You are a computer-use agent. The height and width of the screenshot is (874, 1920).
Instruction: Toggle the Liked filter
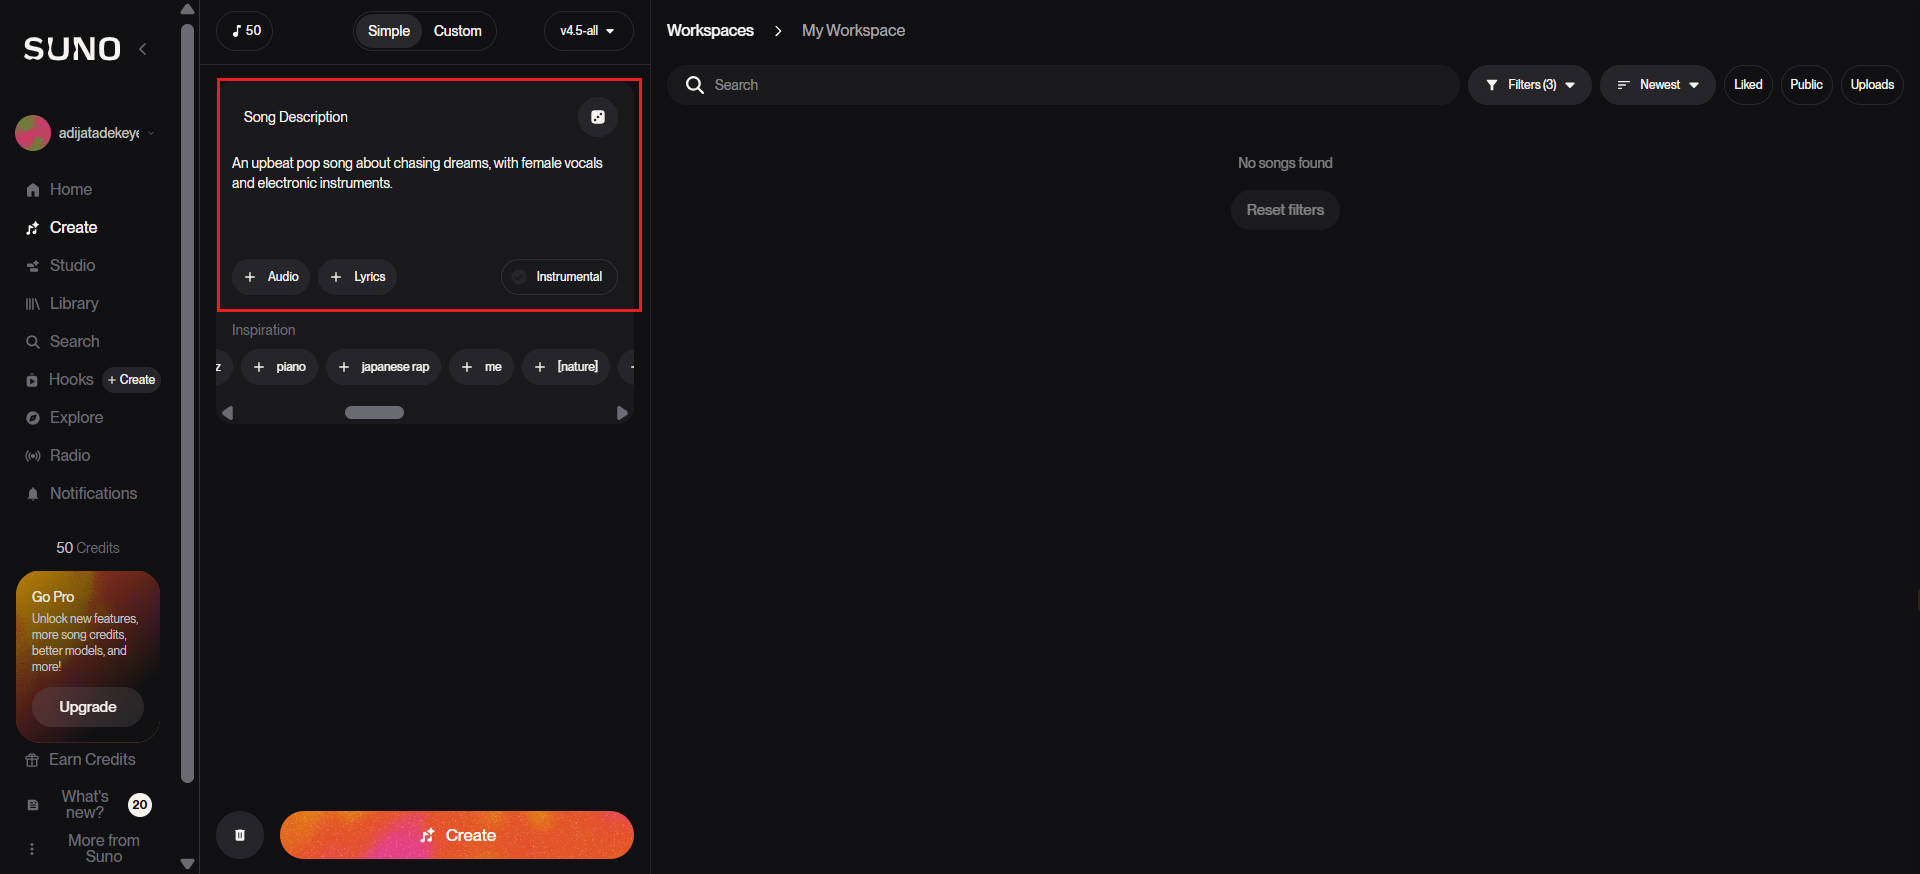(1748, 85)
